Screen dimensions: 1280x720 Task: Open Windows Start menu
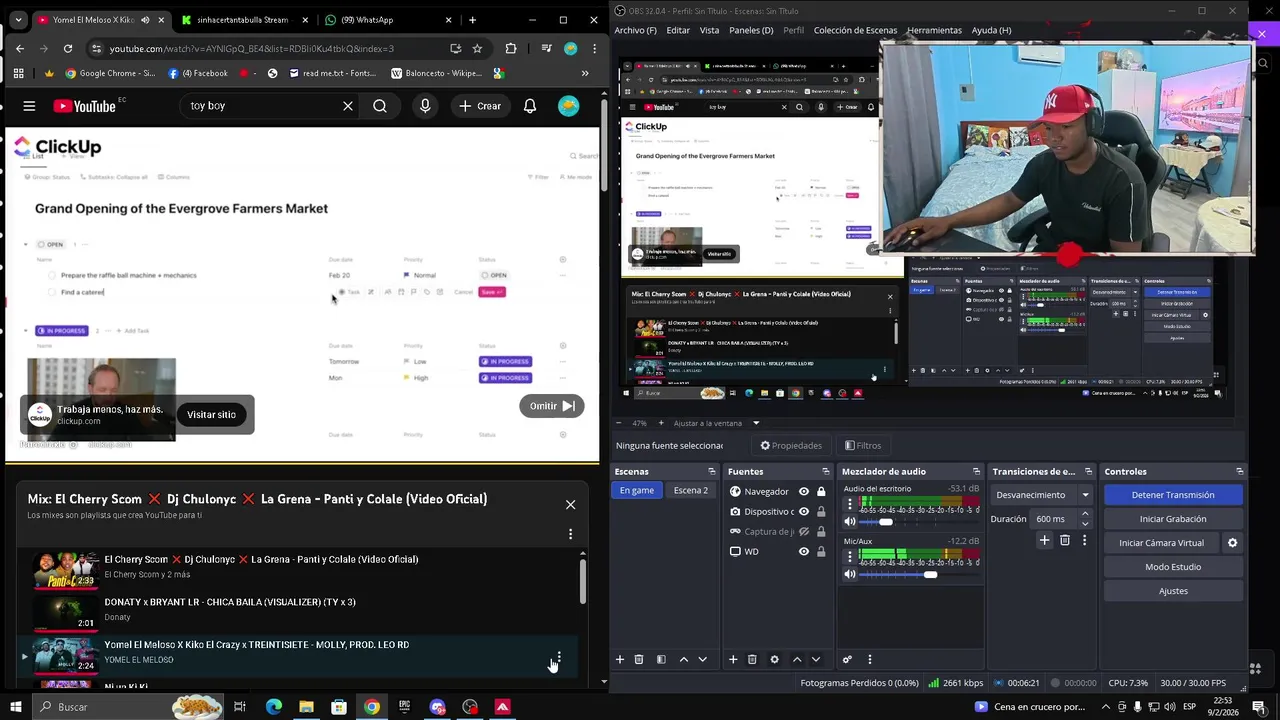[18, 707]
